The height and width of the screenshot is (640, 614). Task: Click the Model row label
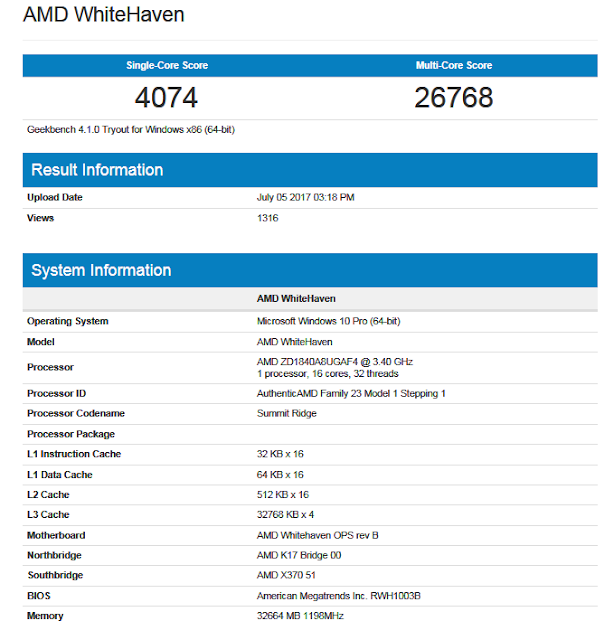pos(41,342)
